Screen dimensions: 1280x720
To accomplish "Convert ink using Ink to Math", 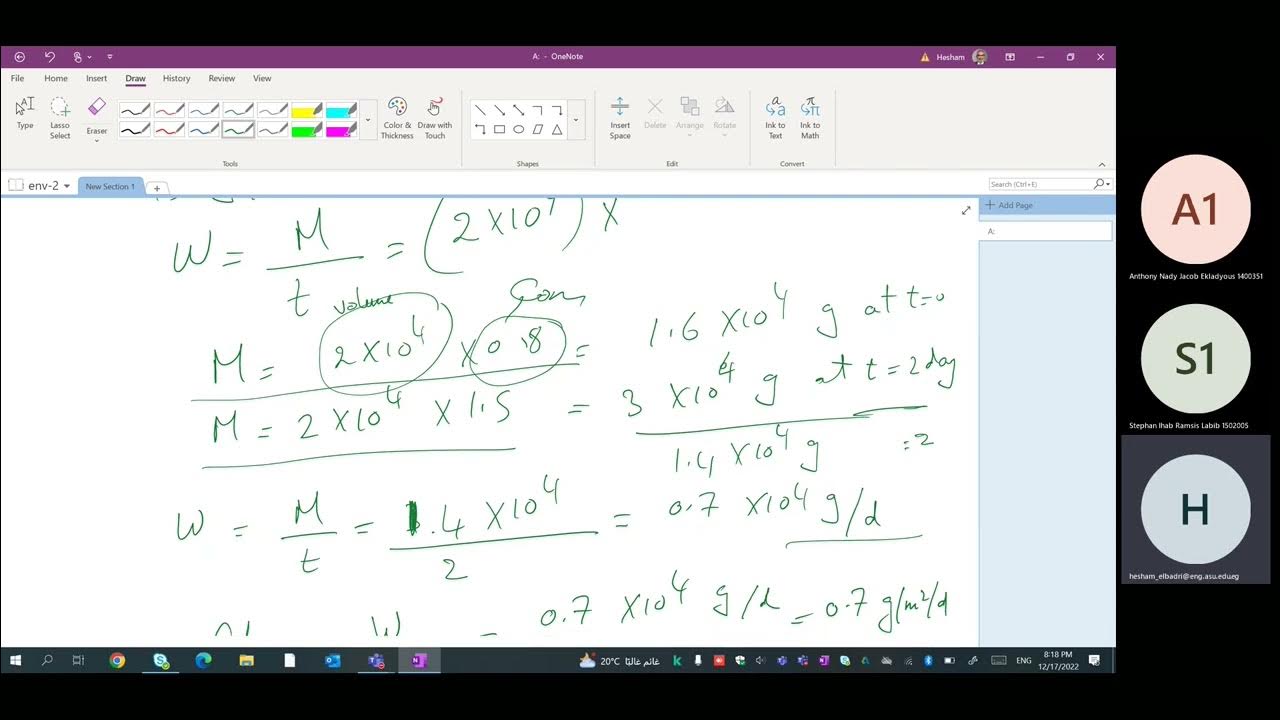I will 810,118.
